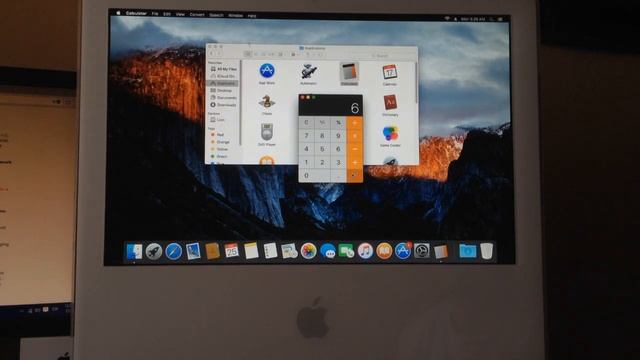
Task: Open the Chess app in Finder
Action: tap(267, 102)
